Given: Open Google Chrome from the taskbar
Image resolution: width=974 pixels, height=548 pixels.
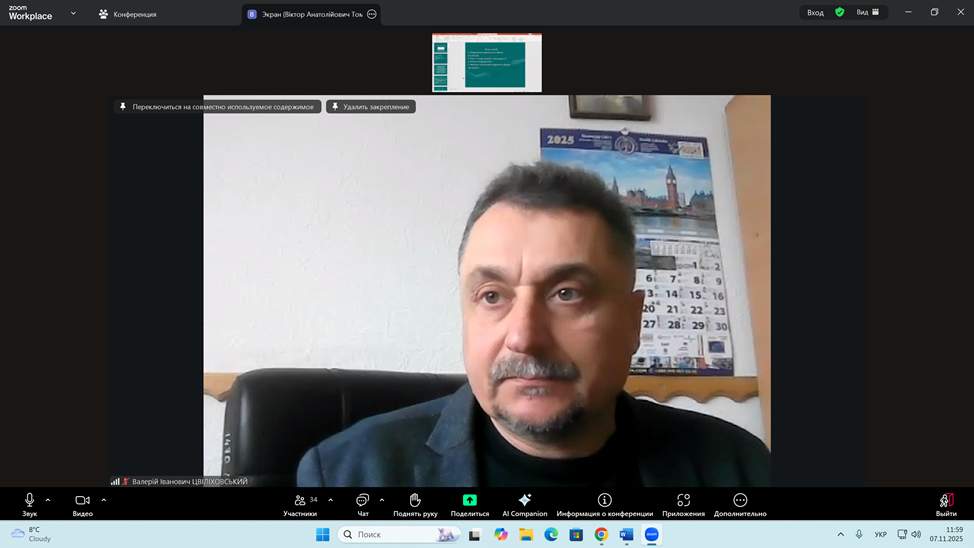Looking at the screenshot, I should coord(601,534).
